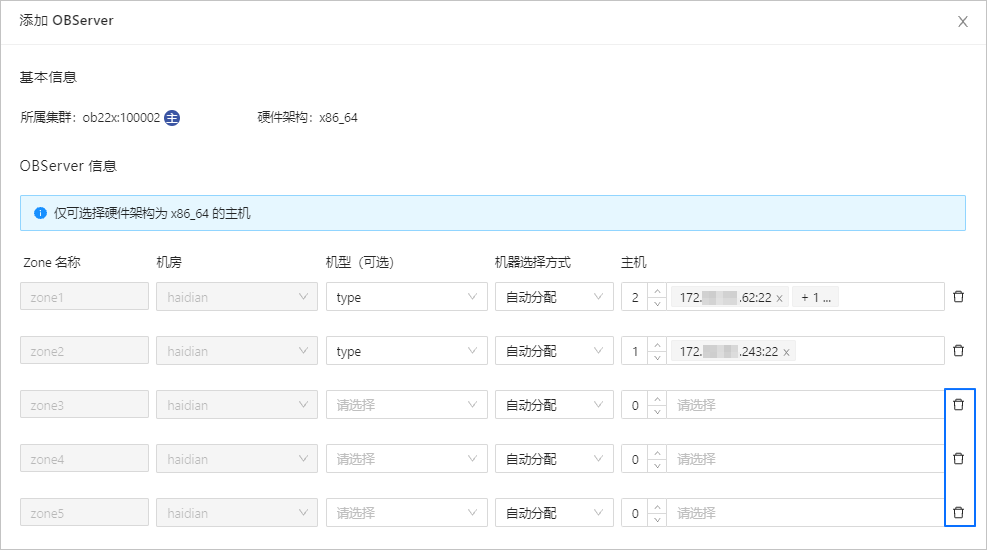
Task: Click the haidian 机房 dropdown for zone3
Action: pos(237,405)
